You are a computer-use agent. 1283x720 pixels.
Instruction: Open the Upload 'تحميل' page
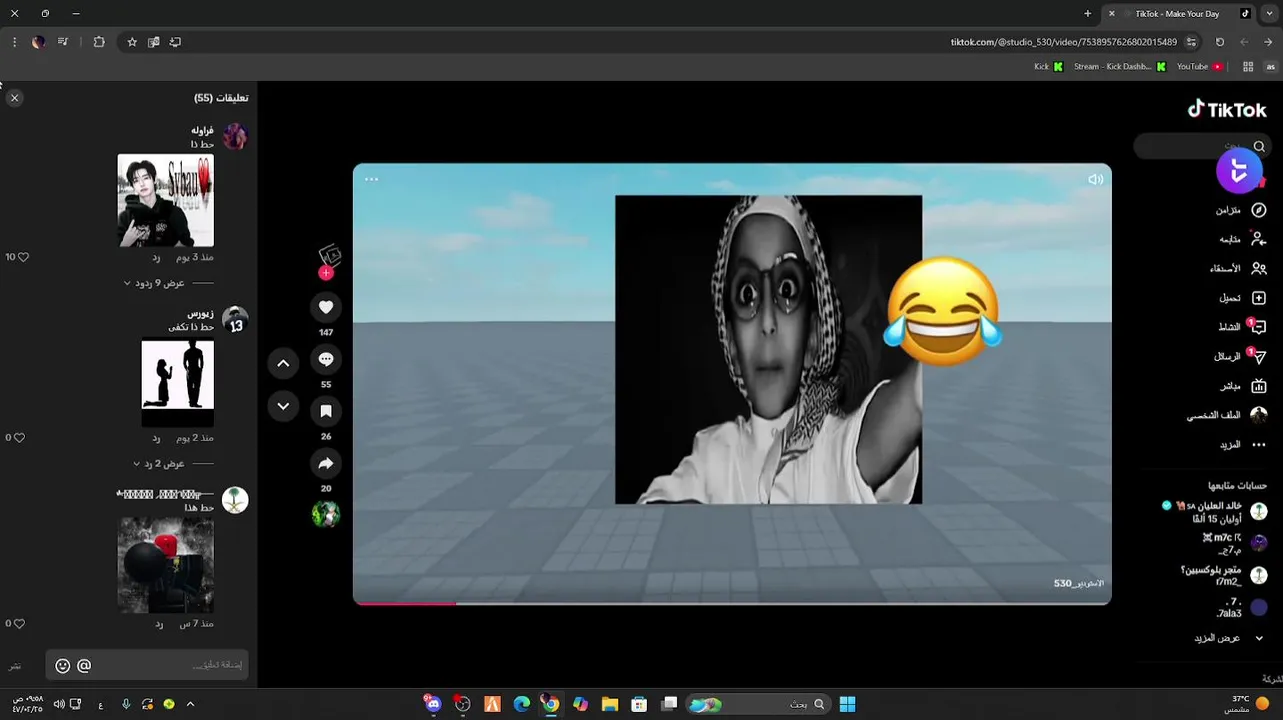point(1242,298)
